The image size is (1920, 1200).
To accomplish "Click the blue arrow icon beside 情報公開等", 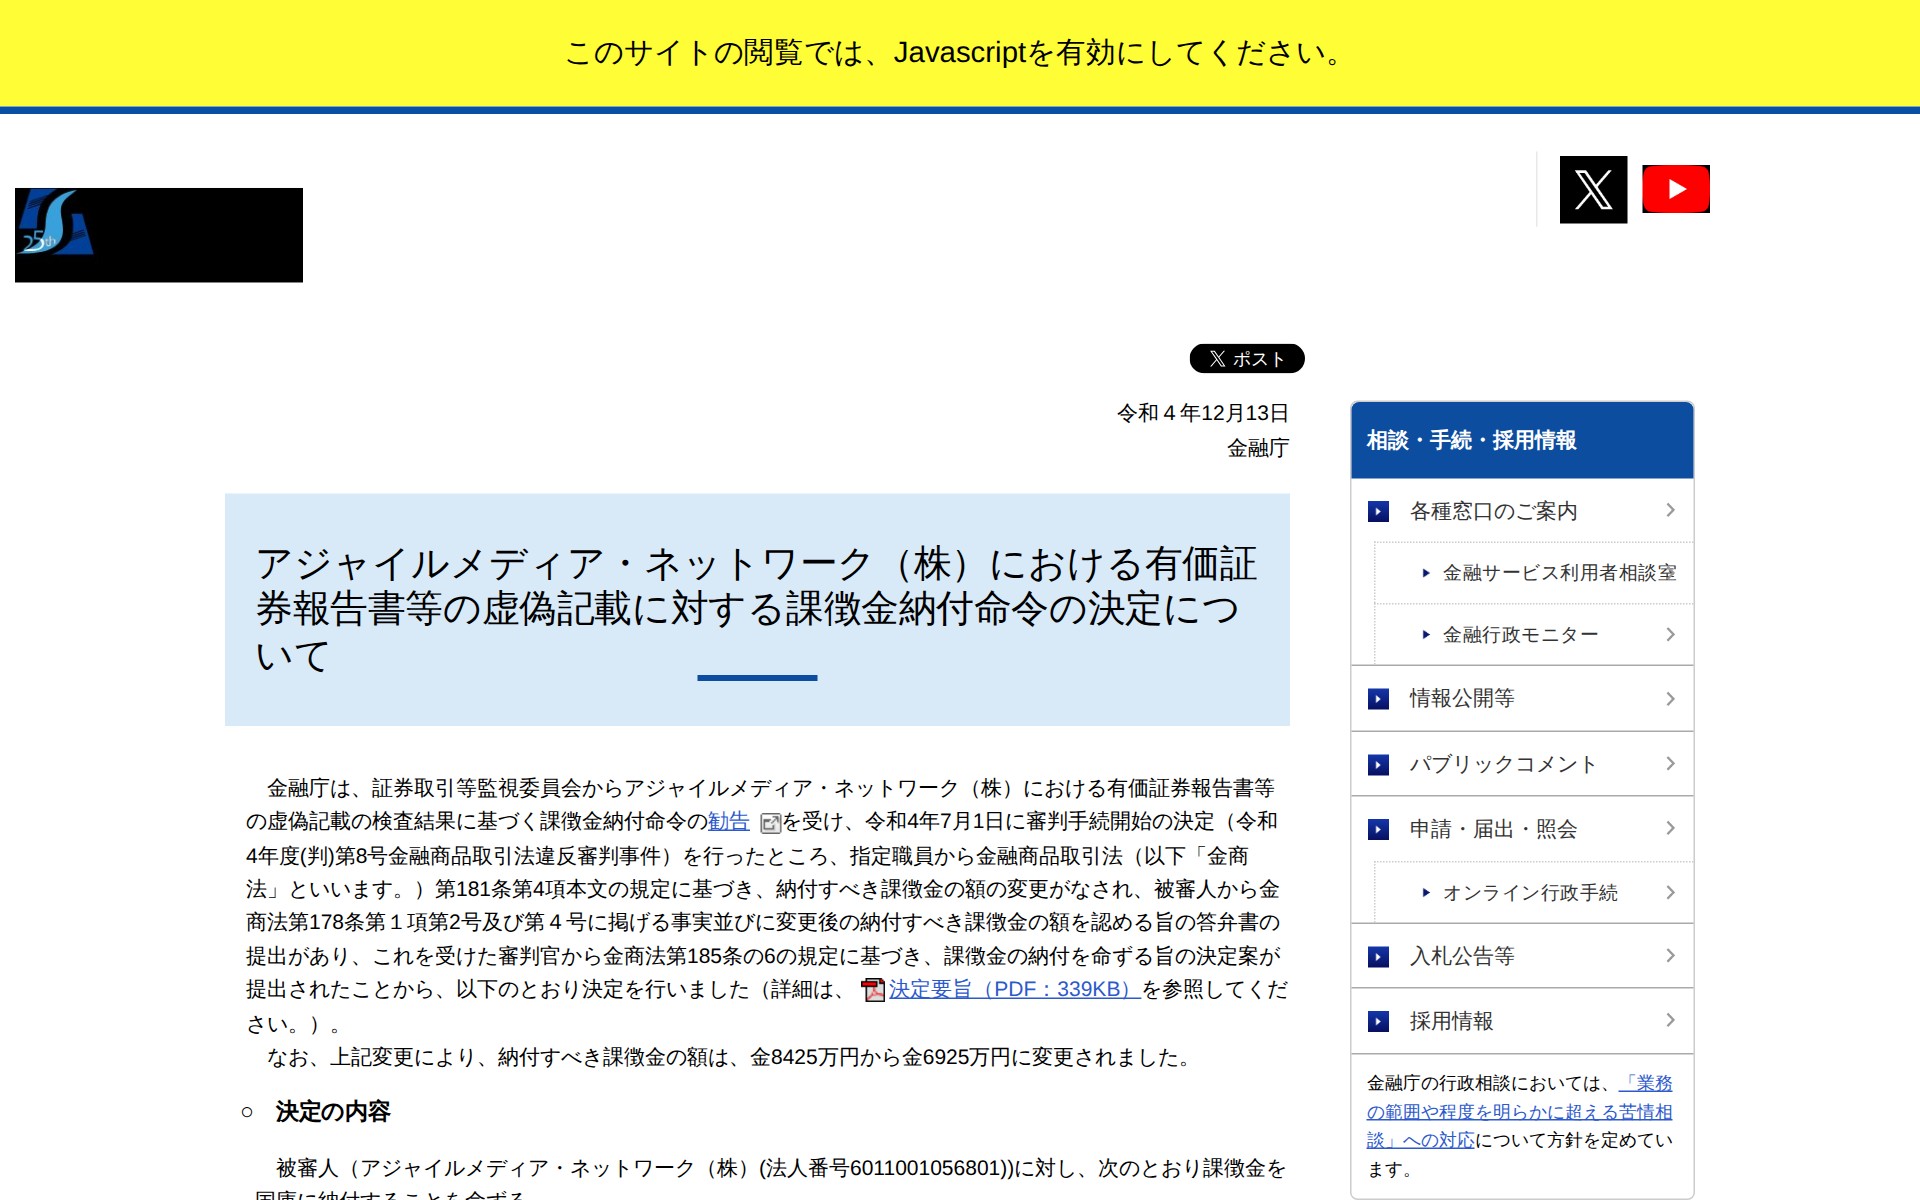I will pyautogui.click(x=1378, y=699).
